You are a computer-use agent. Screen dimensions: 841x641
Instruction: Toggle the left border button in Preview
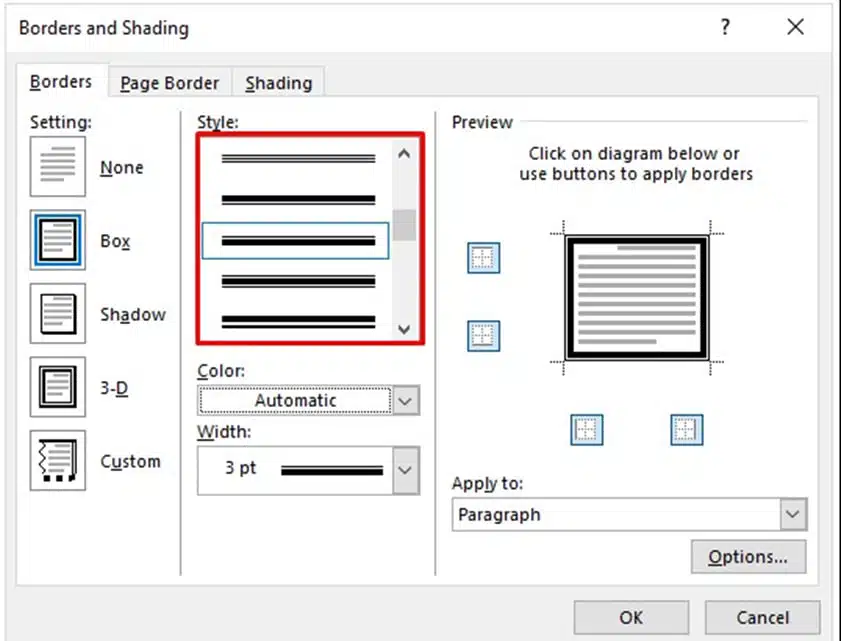[587, 430]
